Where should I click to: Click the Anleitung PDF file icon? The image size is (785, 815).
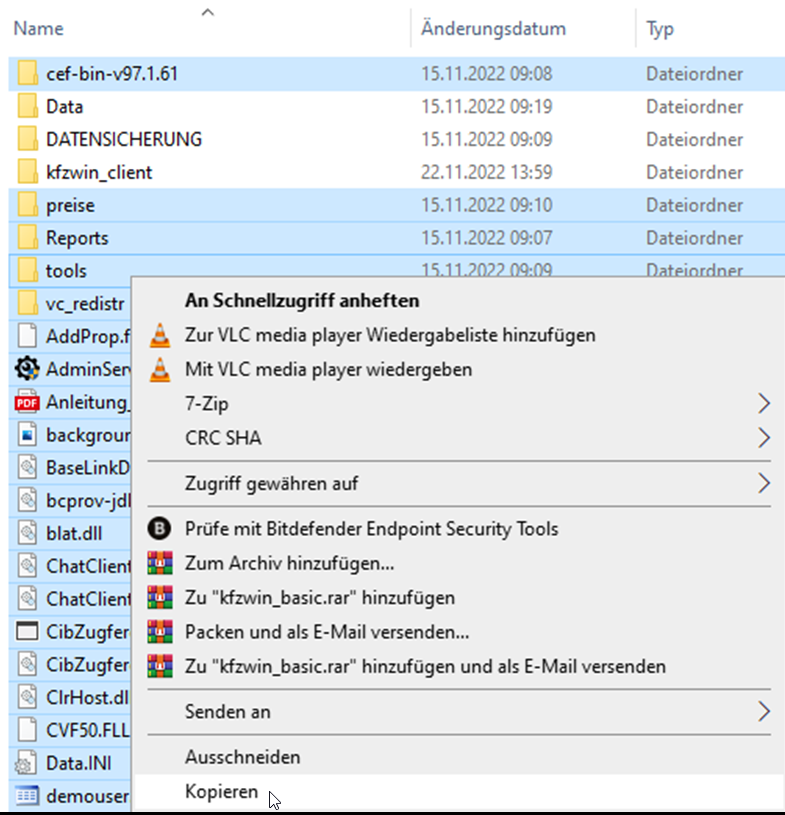click(x=27, y=402)
